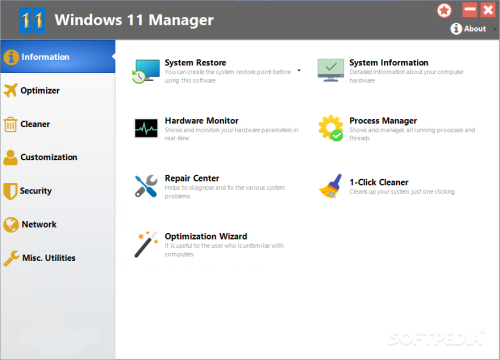Image resolution: width=500 pixels, height=360 pixels.
Task: Click the Cleaner trash bin icon
Action: tap(10, 124)
